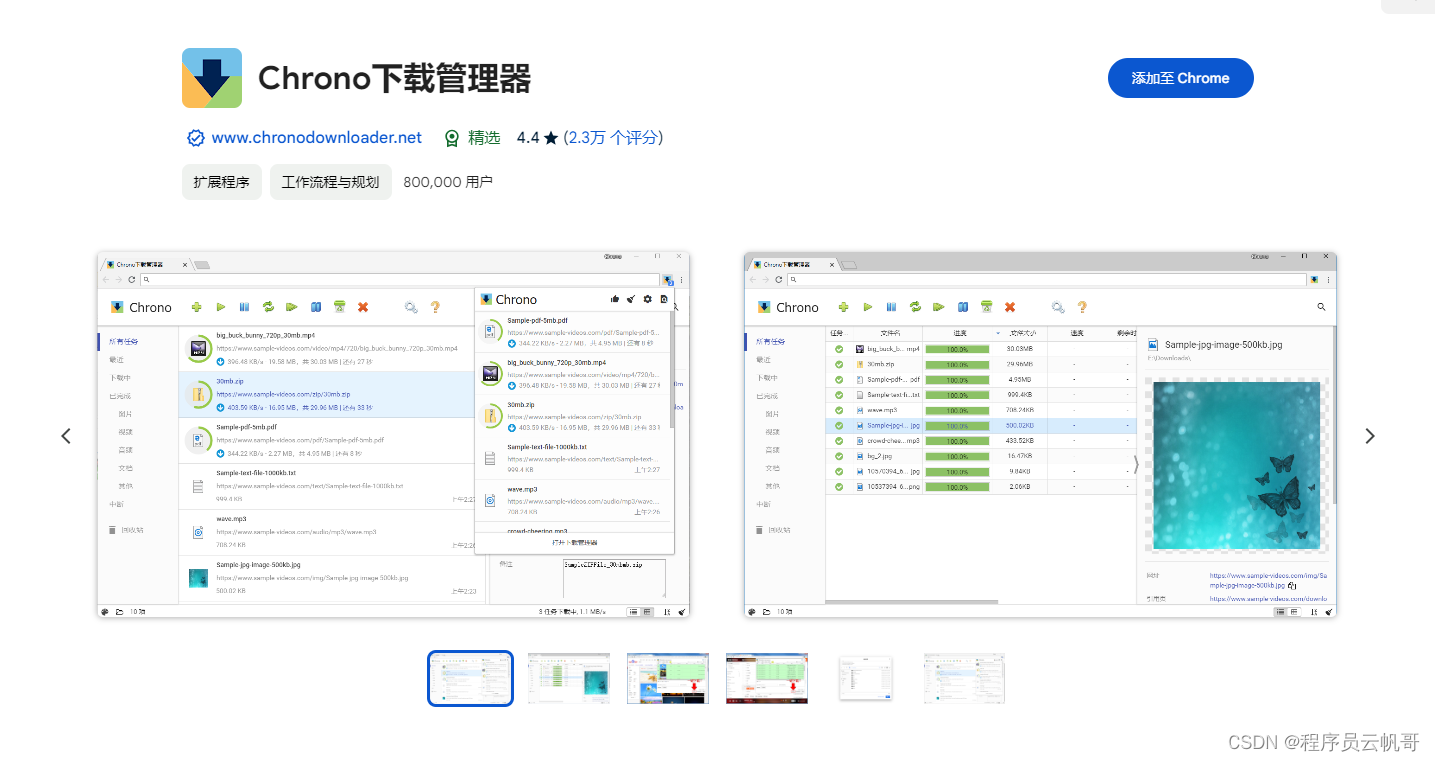Image resolution: width=1435 pixels, height=761 pixels.
Task: Click 30mb.zip progress bar in second screenshot
Action: tap(957, 364)
